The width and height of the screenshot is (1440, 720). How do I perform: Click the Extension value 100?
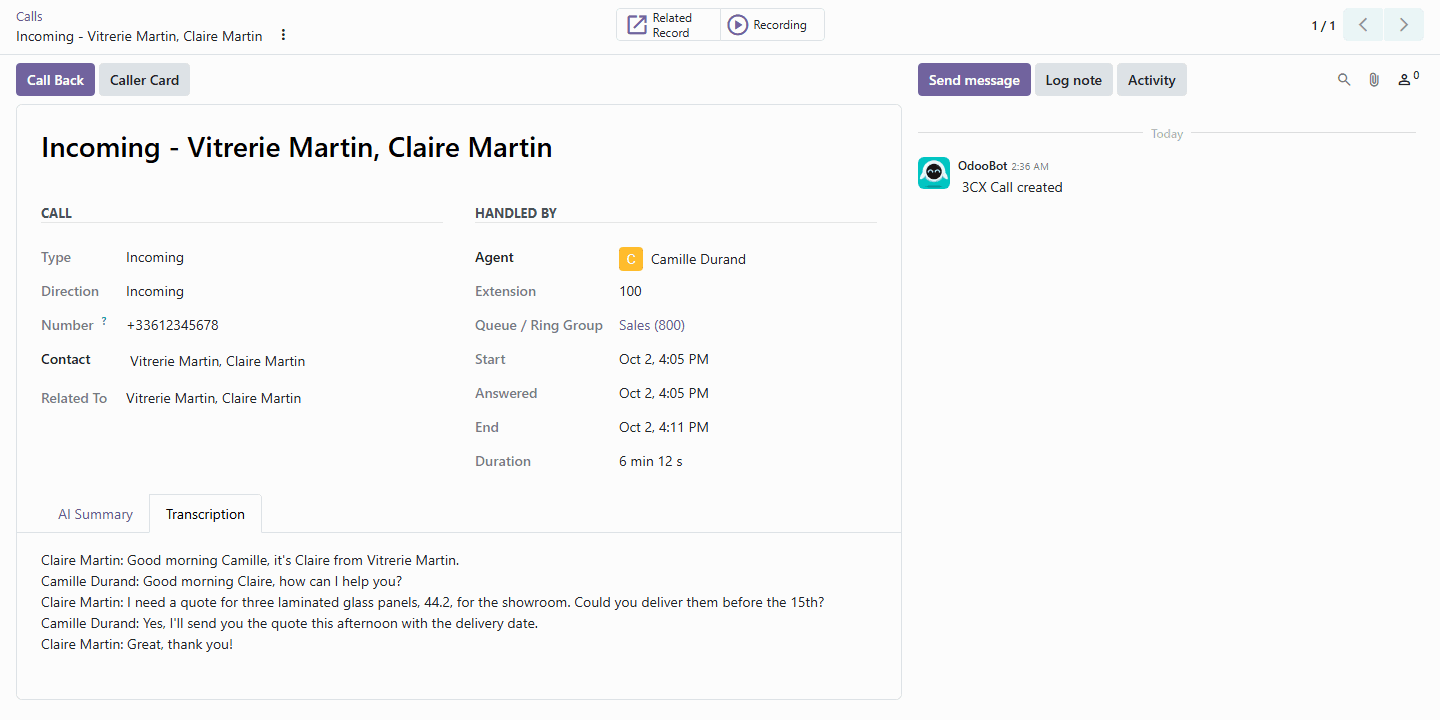630,291
